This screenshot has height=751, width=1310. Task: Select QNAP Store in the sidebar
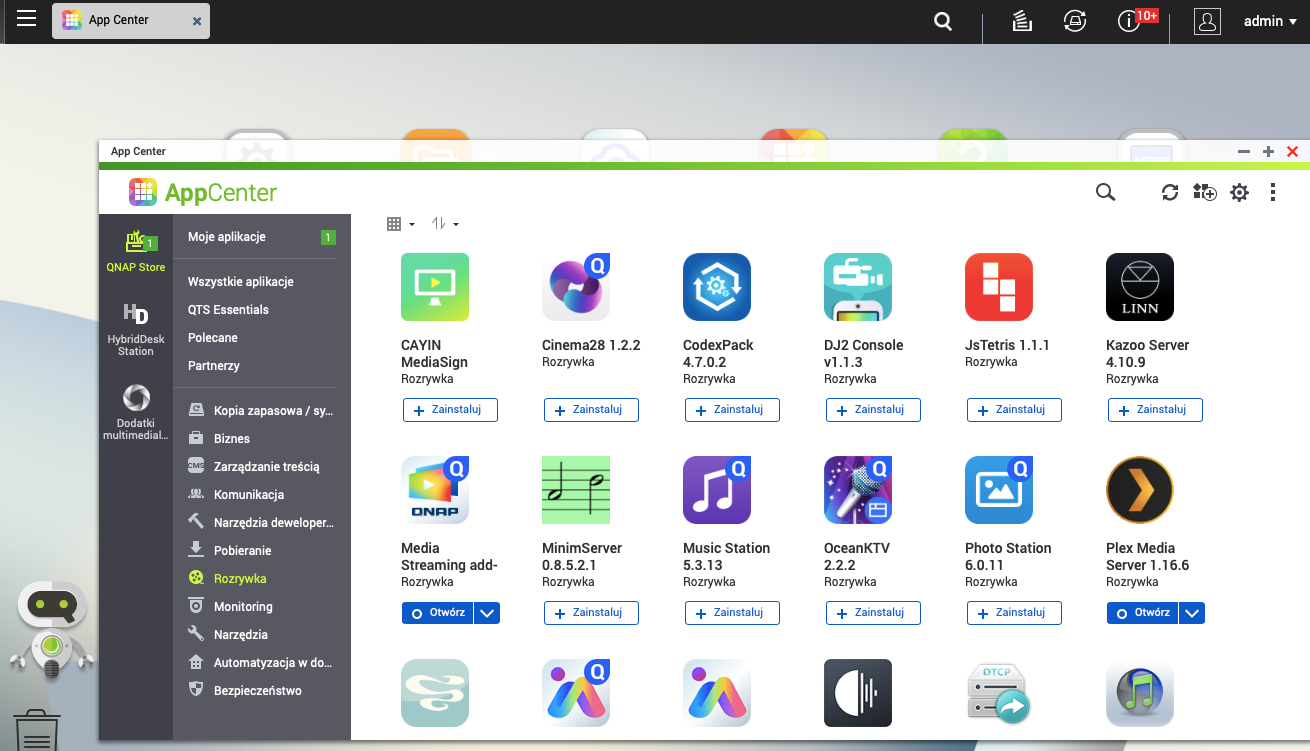pos(136,251)
